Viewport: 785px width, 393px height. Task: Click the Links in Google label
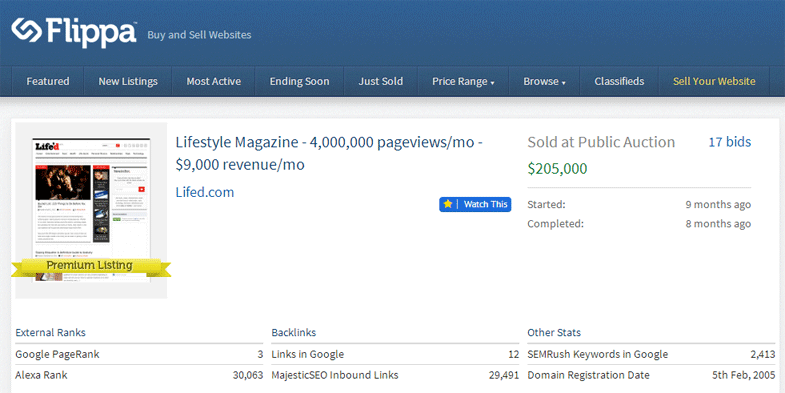click(x=307, y=354)
